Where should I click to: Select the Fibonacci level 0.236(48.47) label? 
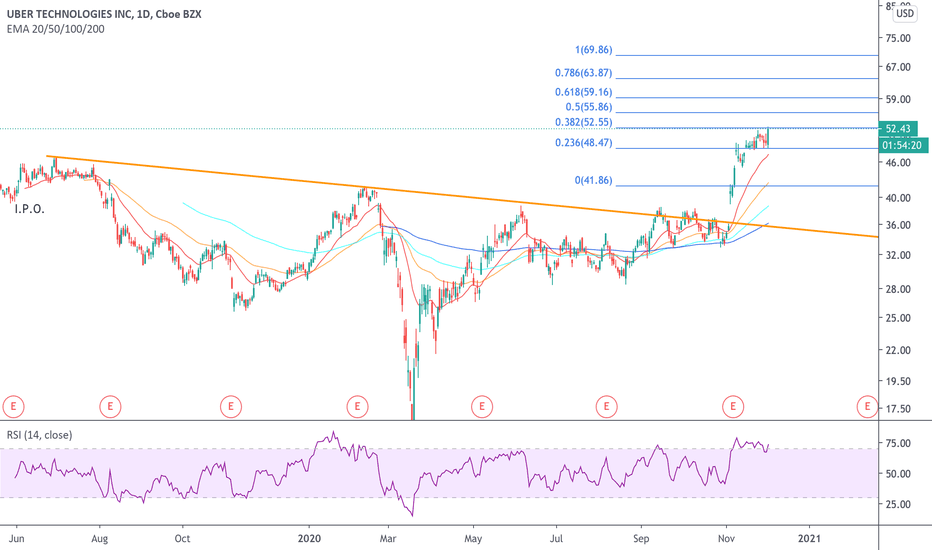click(584, 143)
